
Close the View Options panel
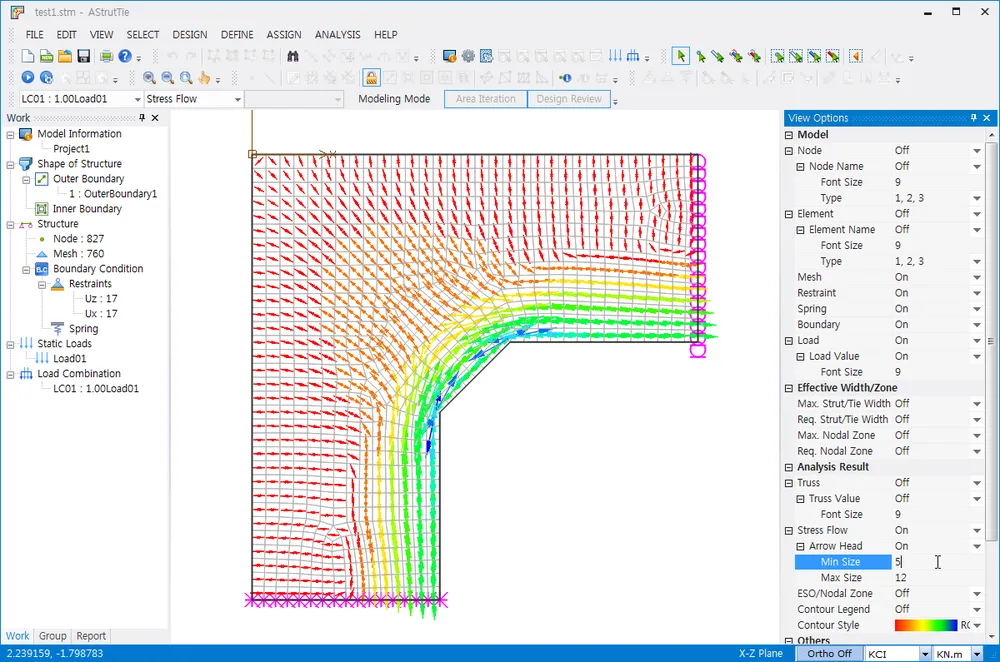point(987,117)
